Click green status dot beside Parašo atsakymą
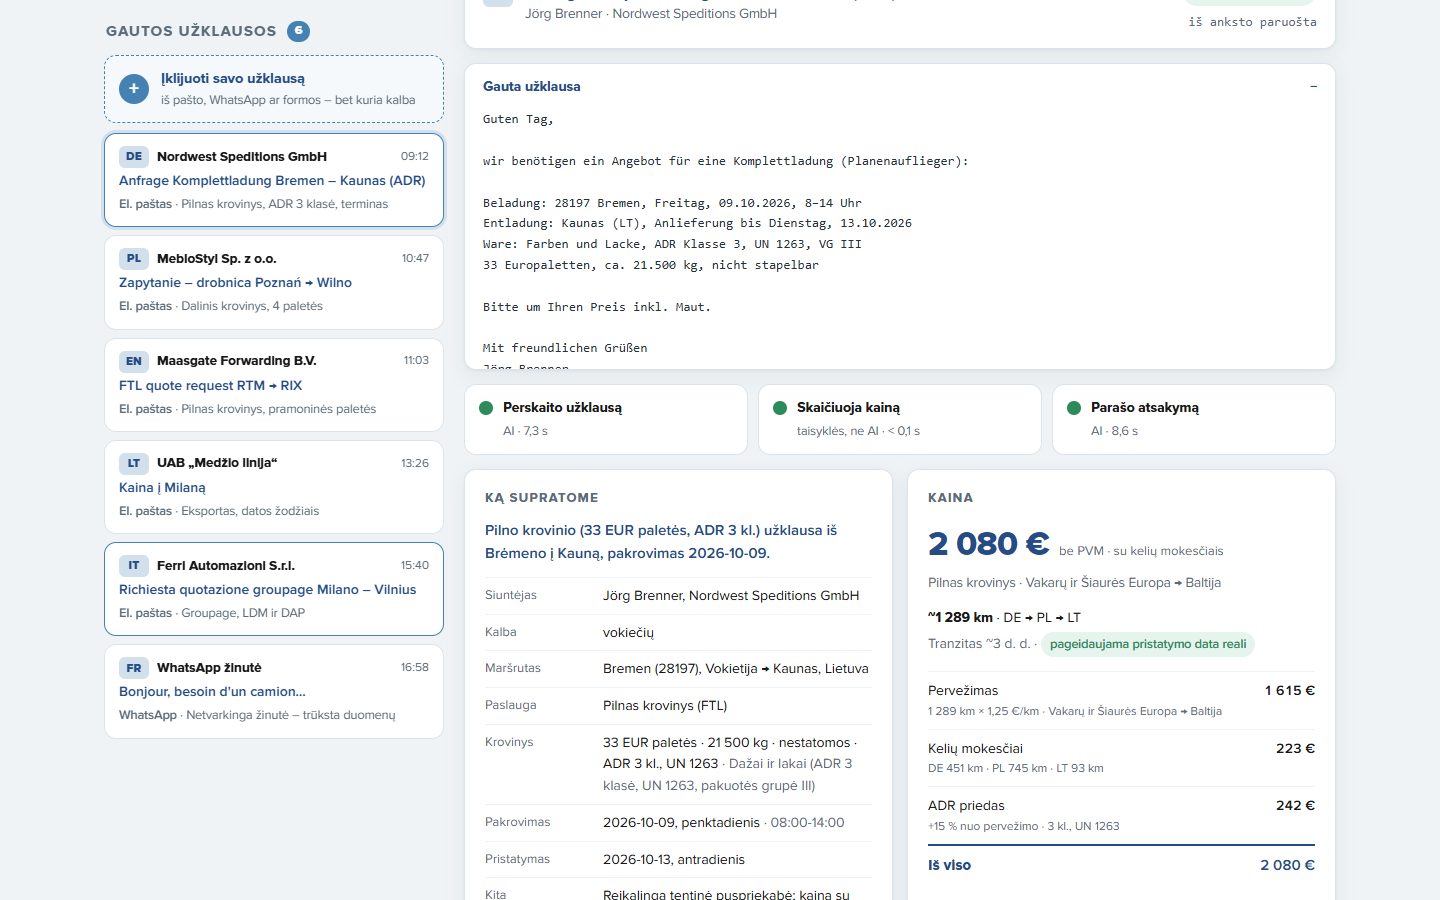This screenshot has width=1440, height=900. pos(1074,408)
